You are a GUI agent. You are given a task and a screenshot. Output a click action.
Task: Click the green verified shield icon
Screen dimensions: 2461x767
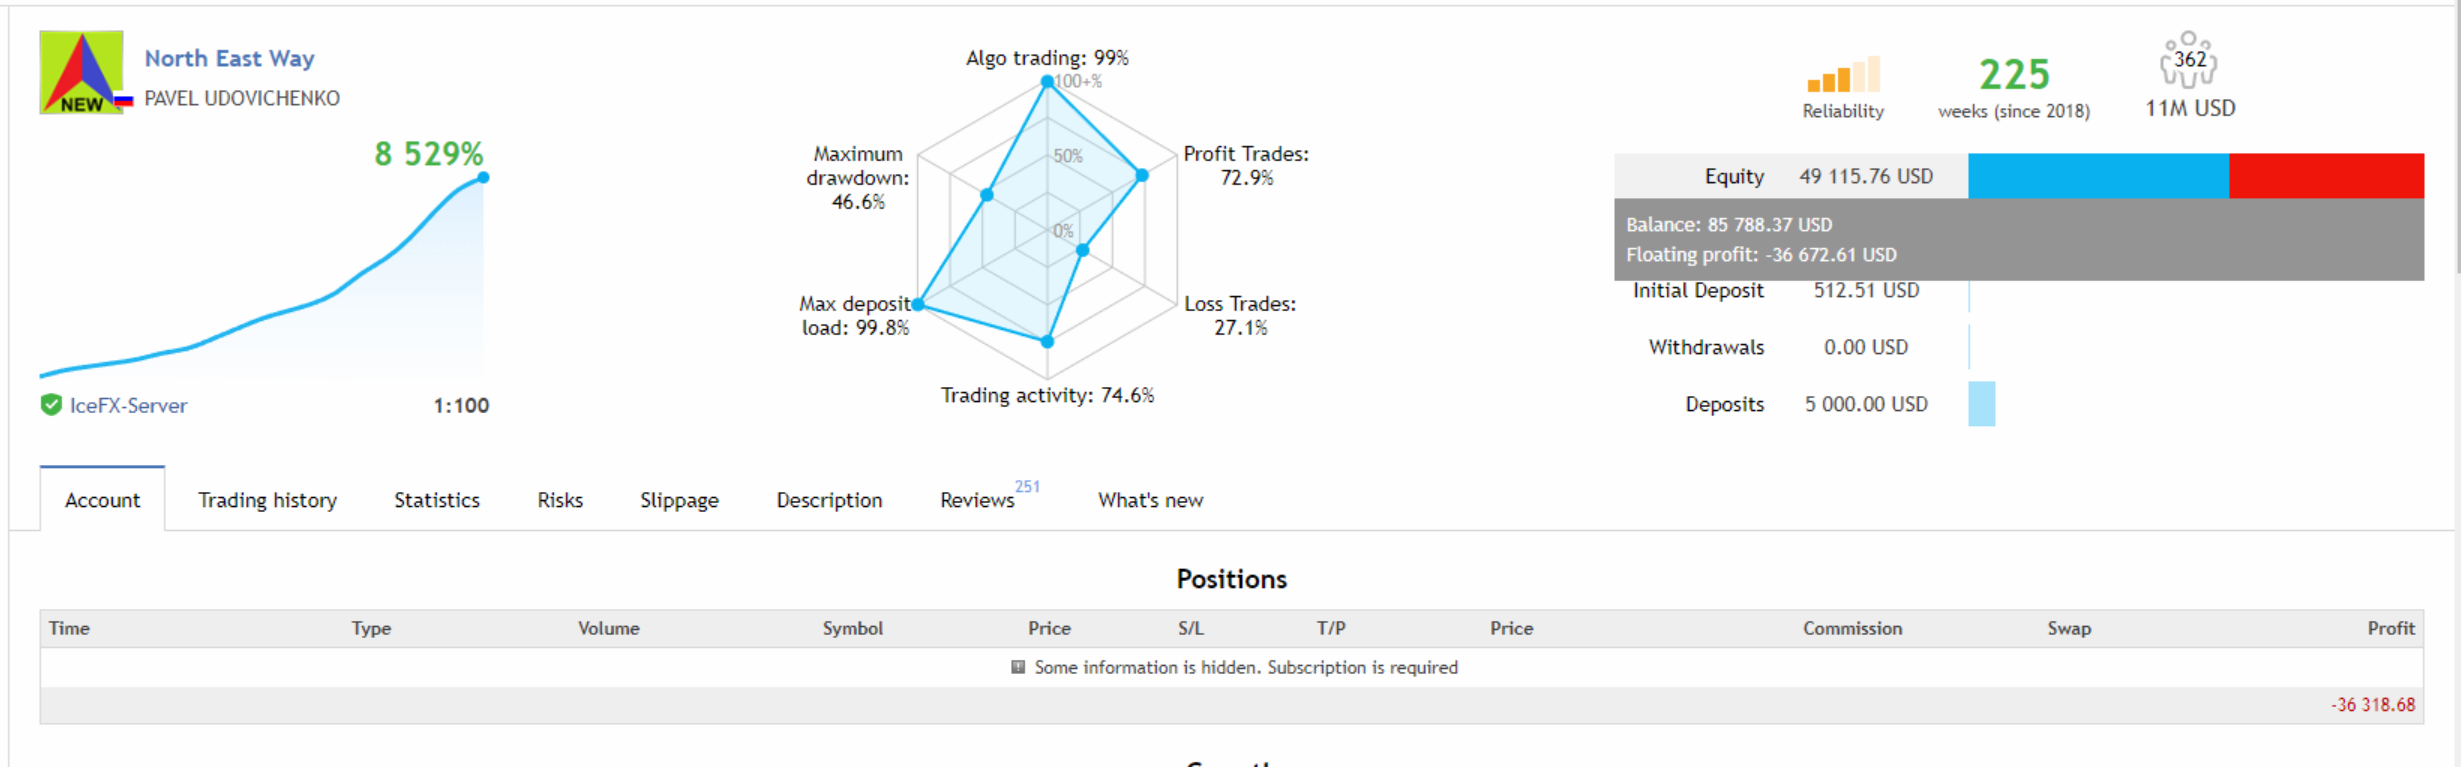click(51, 405)
